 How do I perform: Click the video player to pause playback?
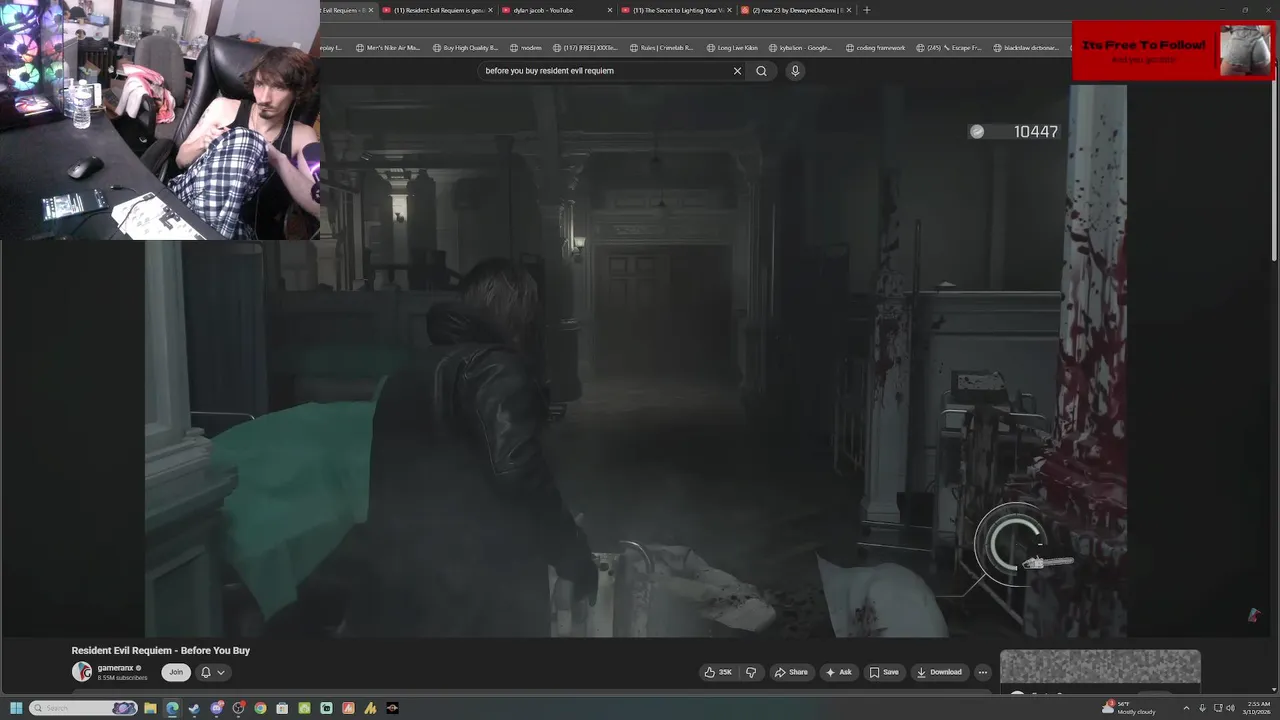[636, 360]
